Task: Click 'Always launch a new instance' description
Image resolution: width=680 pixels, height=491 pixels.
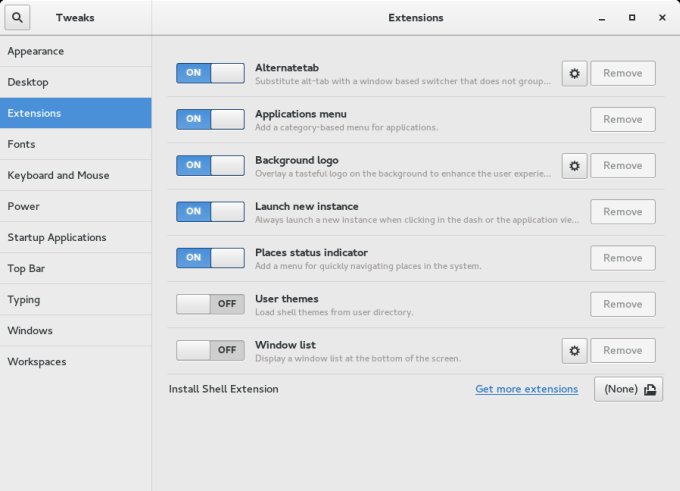Action: pos(417,220)
